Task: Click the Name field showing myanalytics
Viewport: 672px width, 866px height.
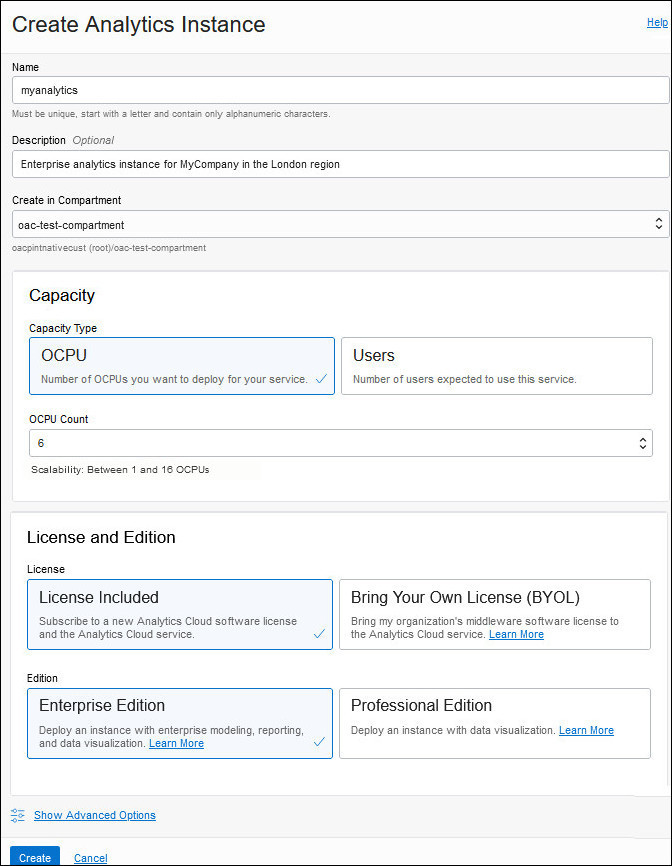Action: pyautogui.click(x=342, y=90)
